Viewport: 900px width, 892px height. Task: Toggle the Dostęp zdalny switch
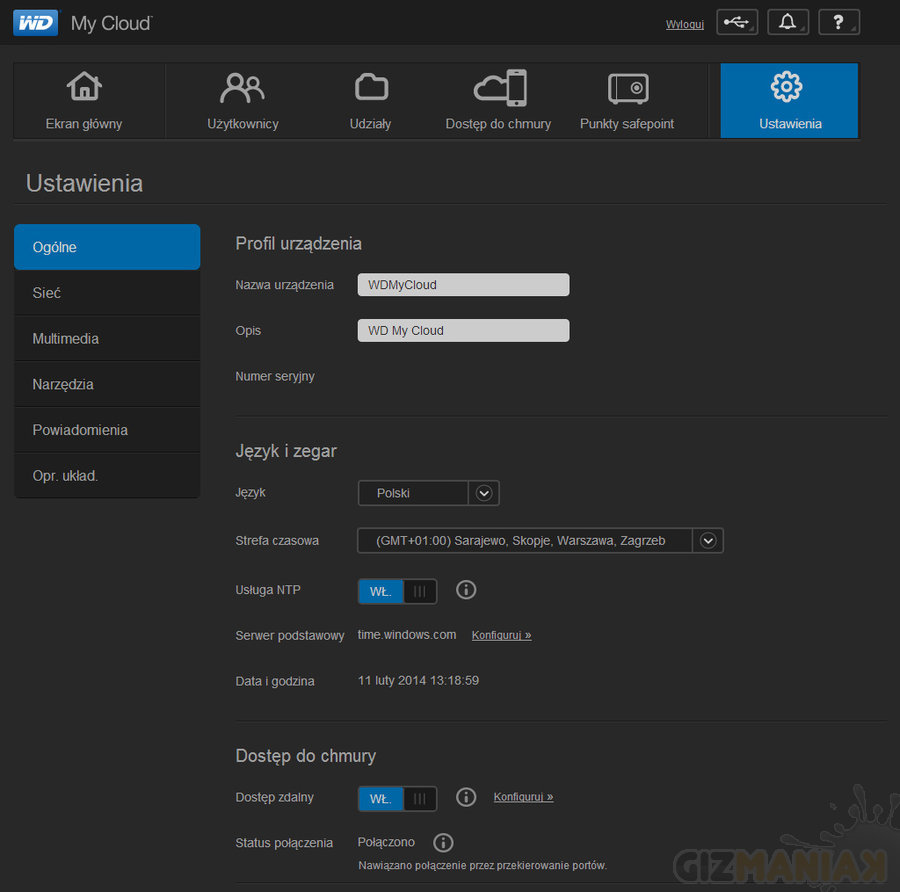click(397, 798)
